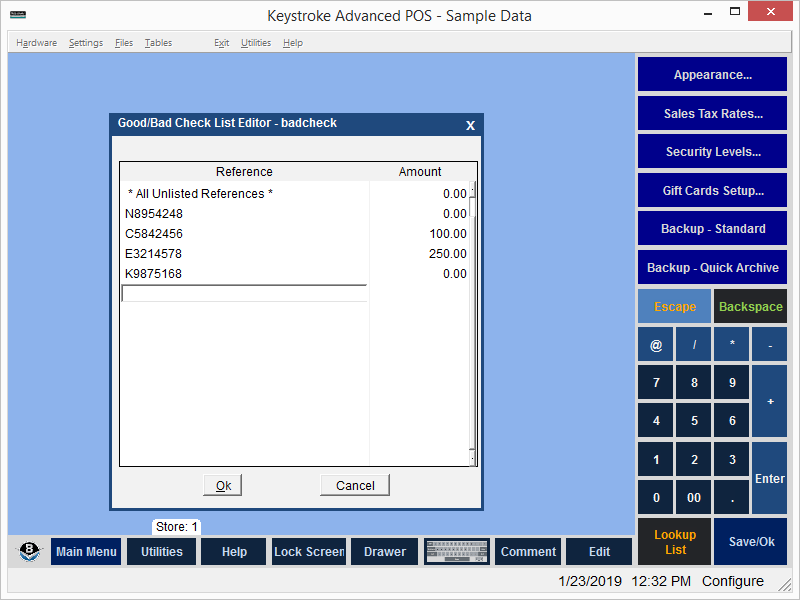Tap keypad digit 7

coord(656,382)
